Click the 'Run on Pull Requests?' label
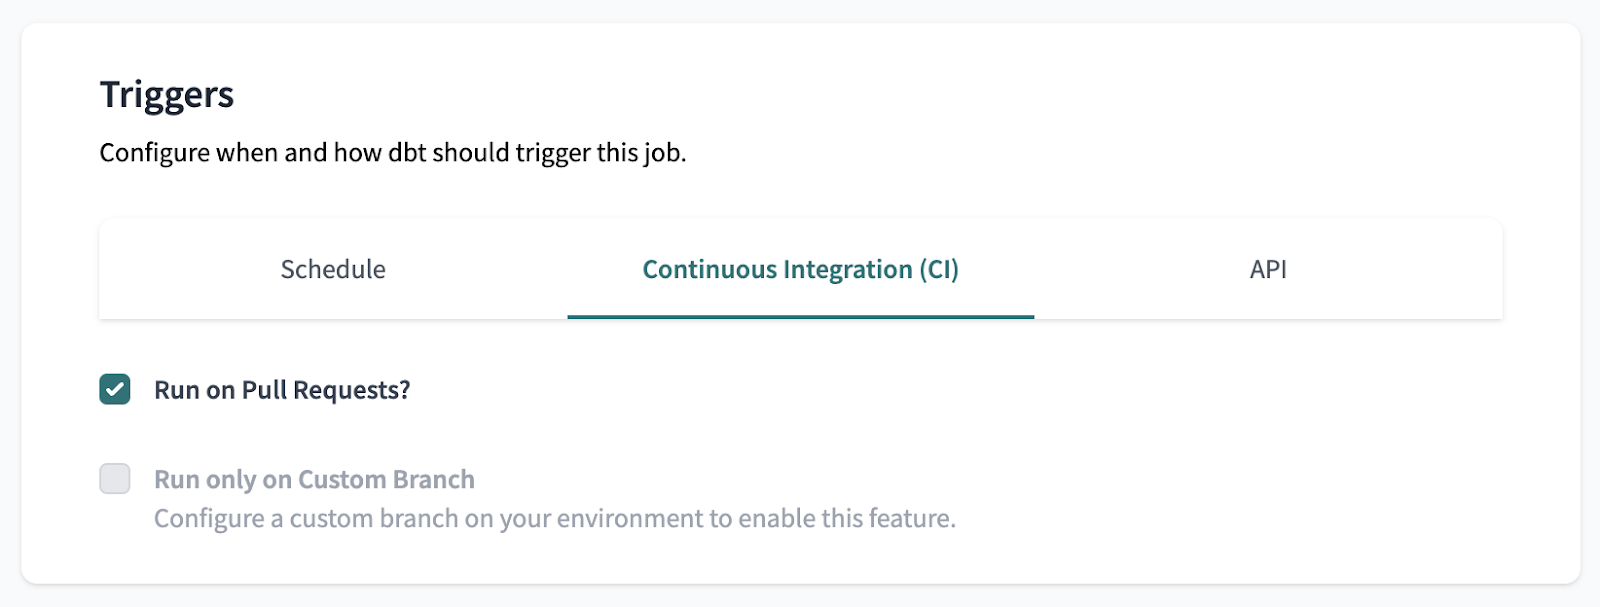 282,390
